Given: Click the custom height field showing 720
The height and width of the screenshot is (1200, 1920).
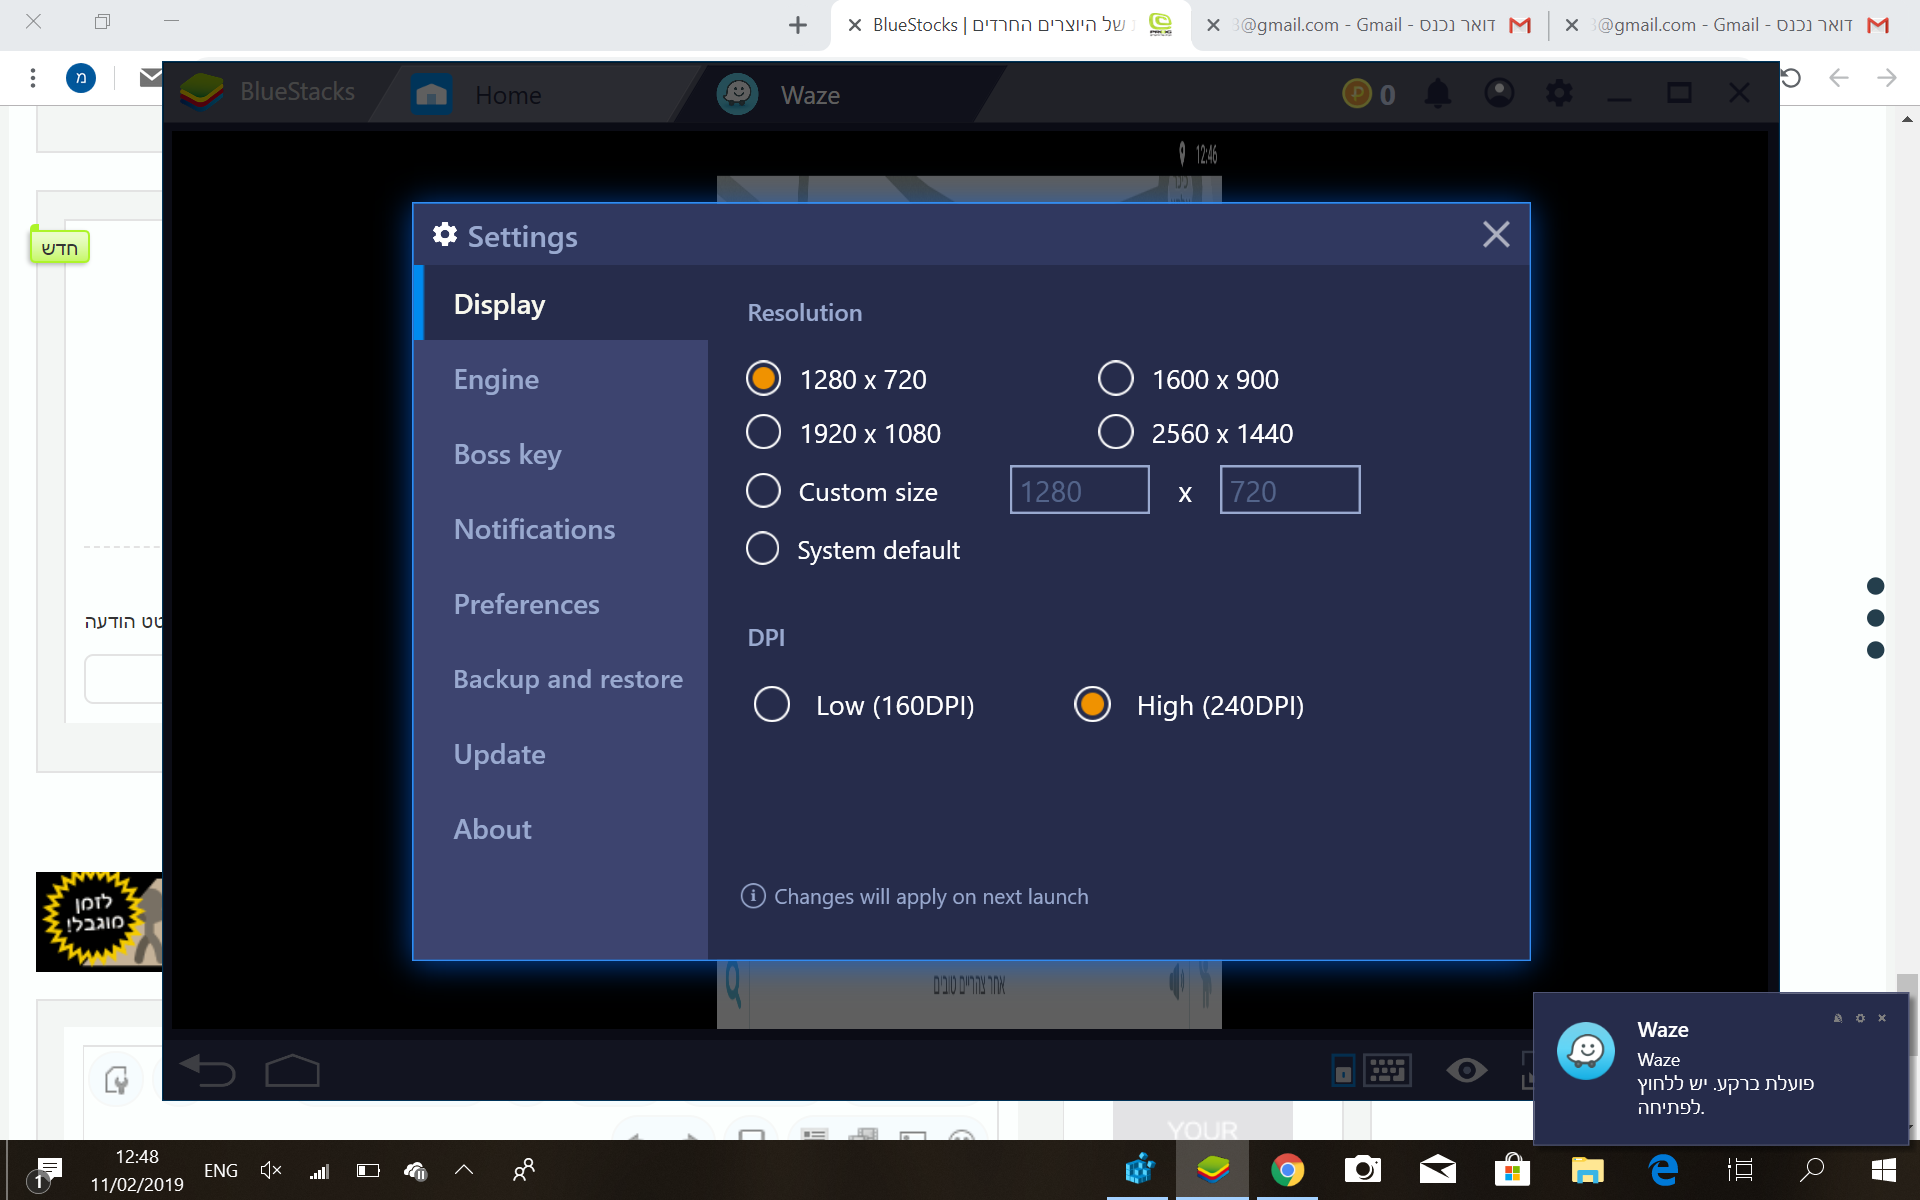Looking at the screenshot, I should tap(1290, 490).
